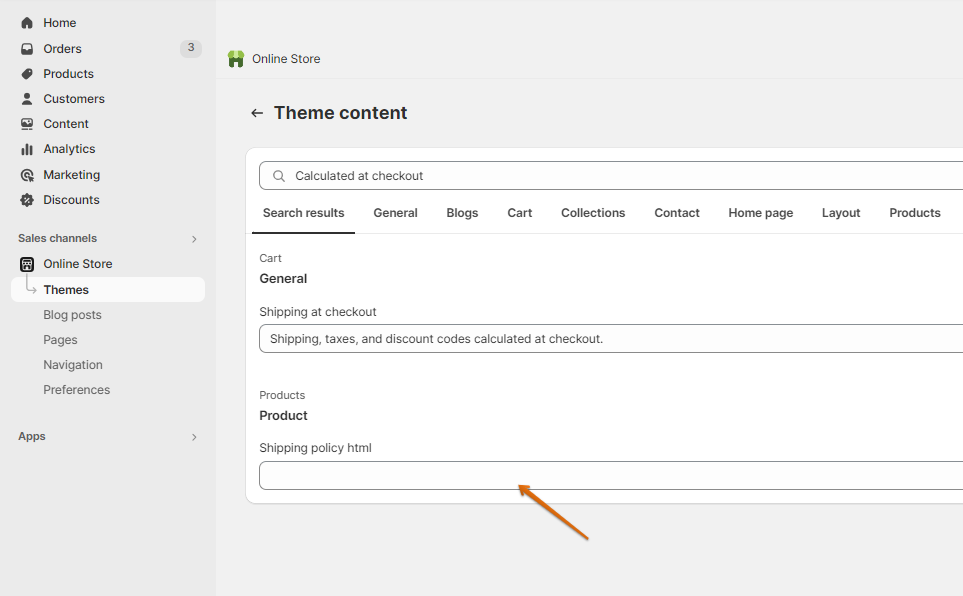Click the Content icon in sidebar
963x596 pixels.
pos(27,124)
